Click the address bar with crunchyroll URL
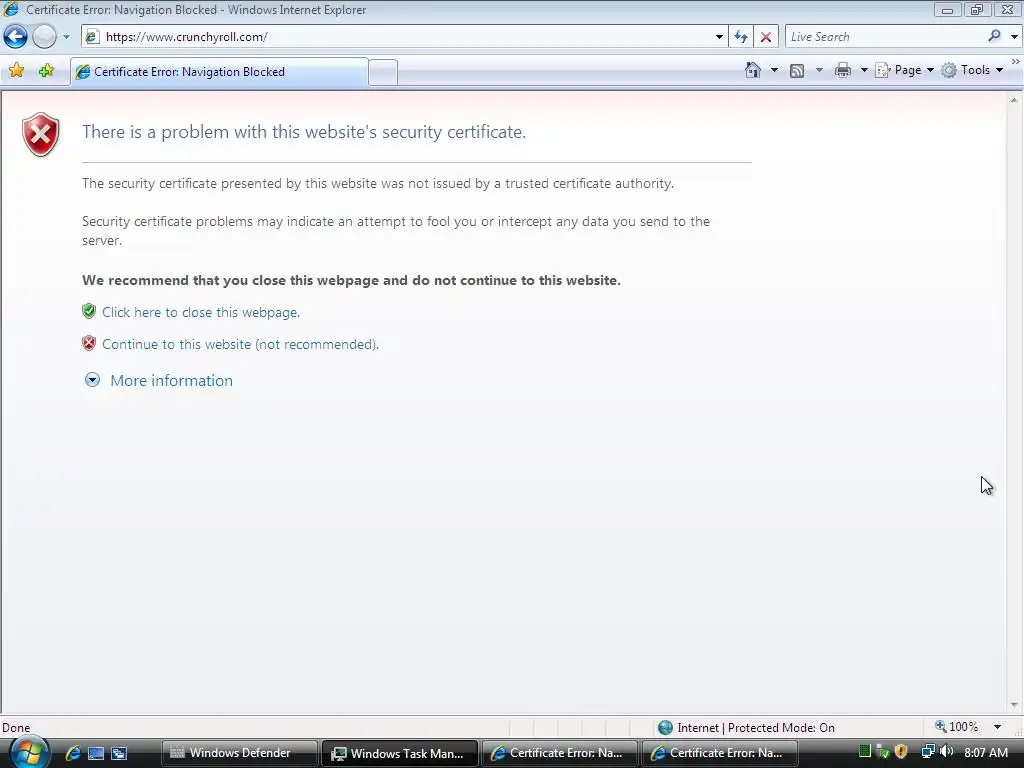The height and width of the screenshot is (768, 1024). (404, 37)
